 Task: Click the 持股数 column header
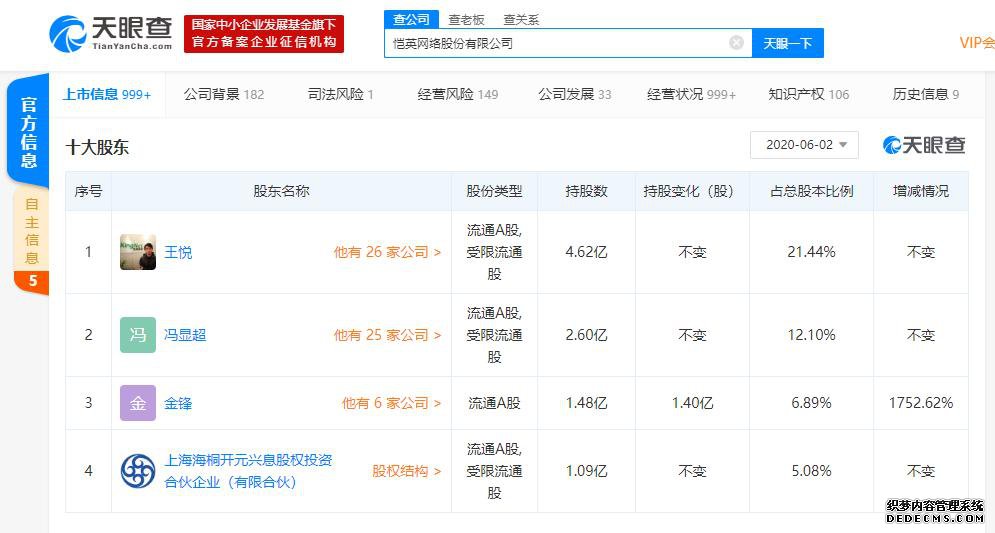(x=586, y=191)
